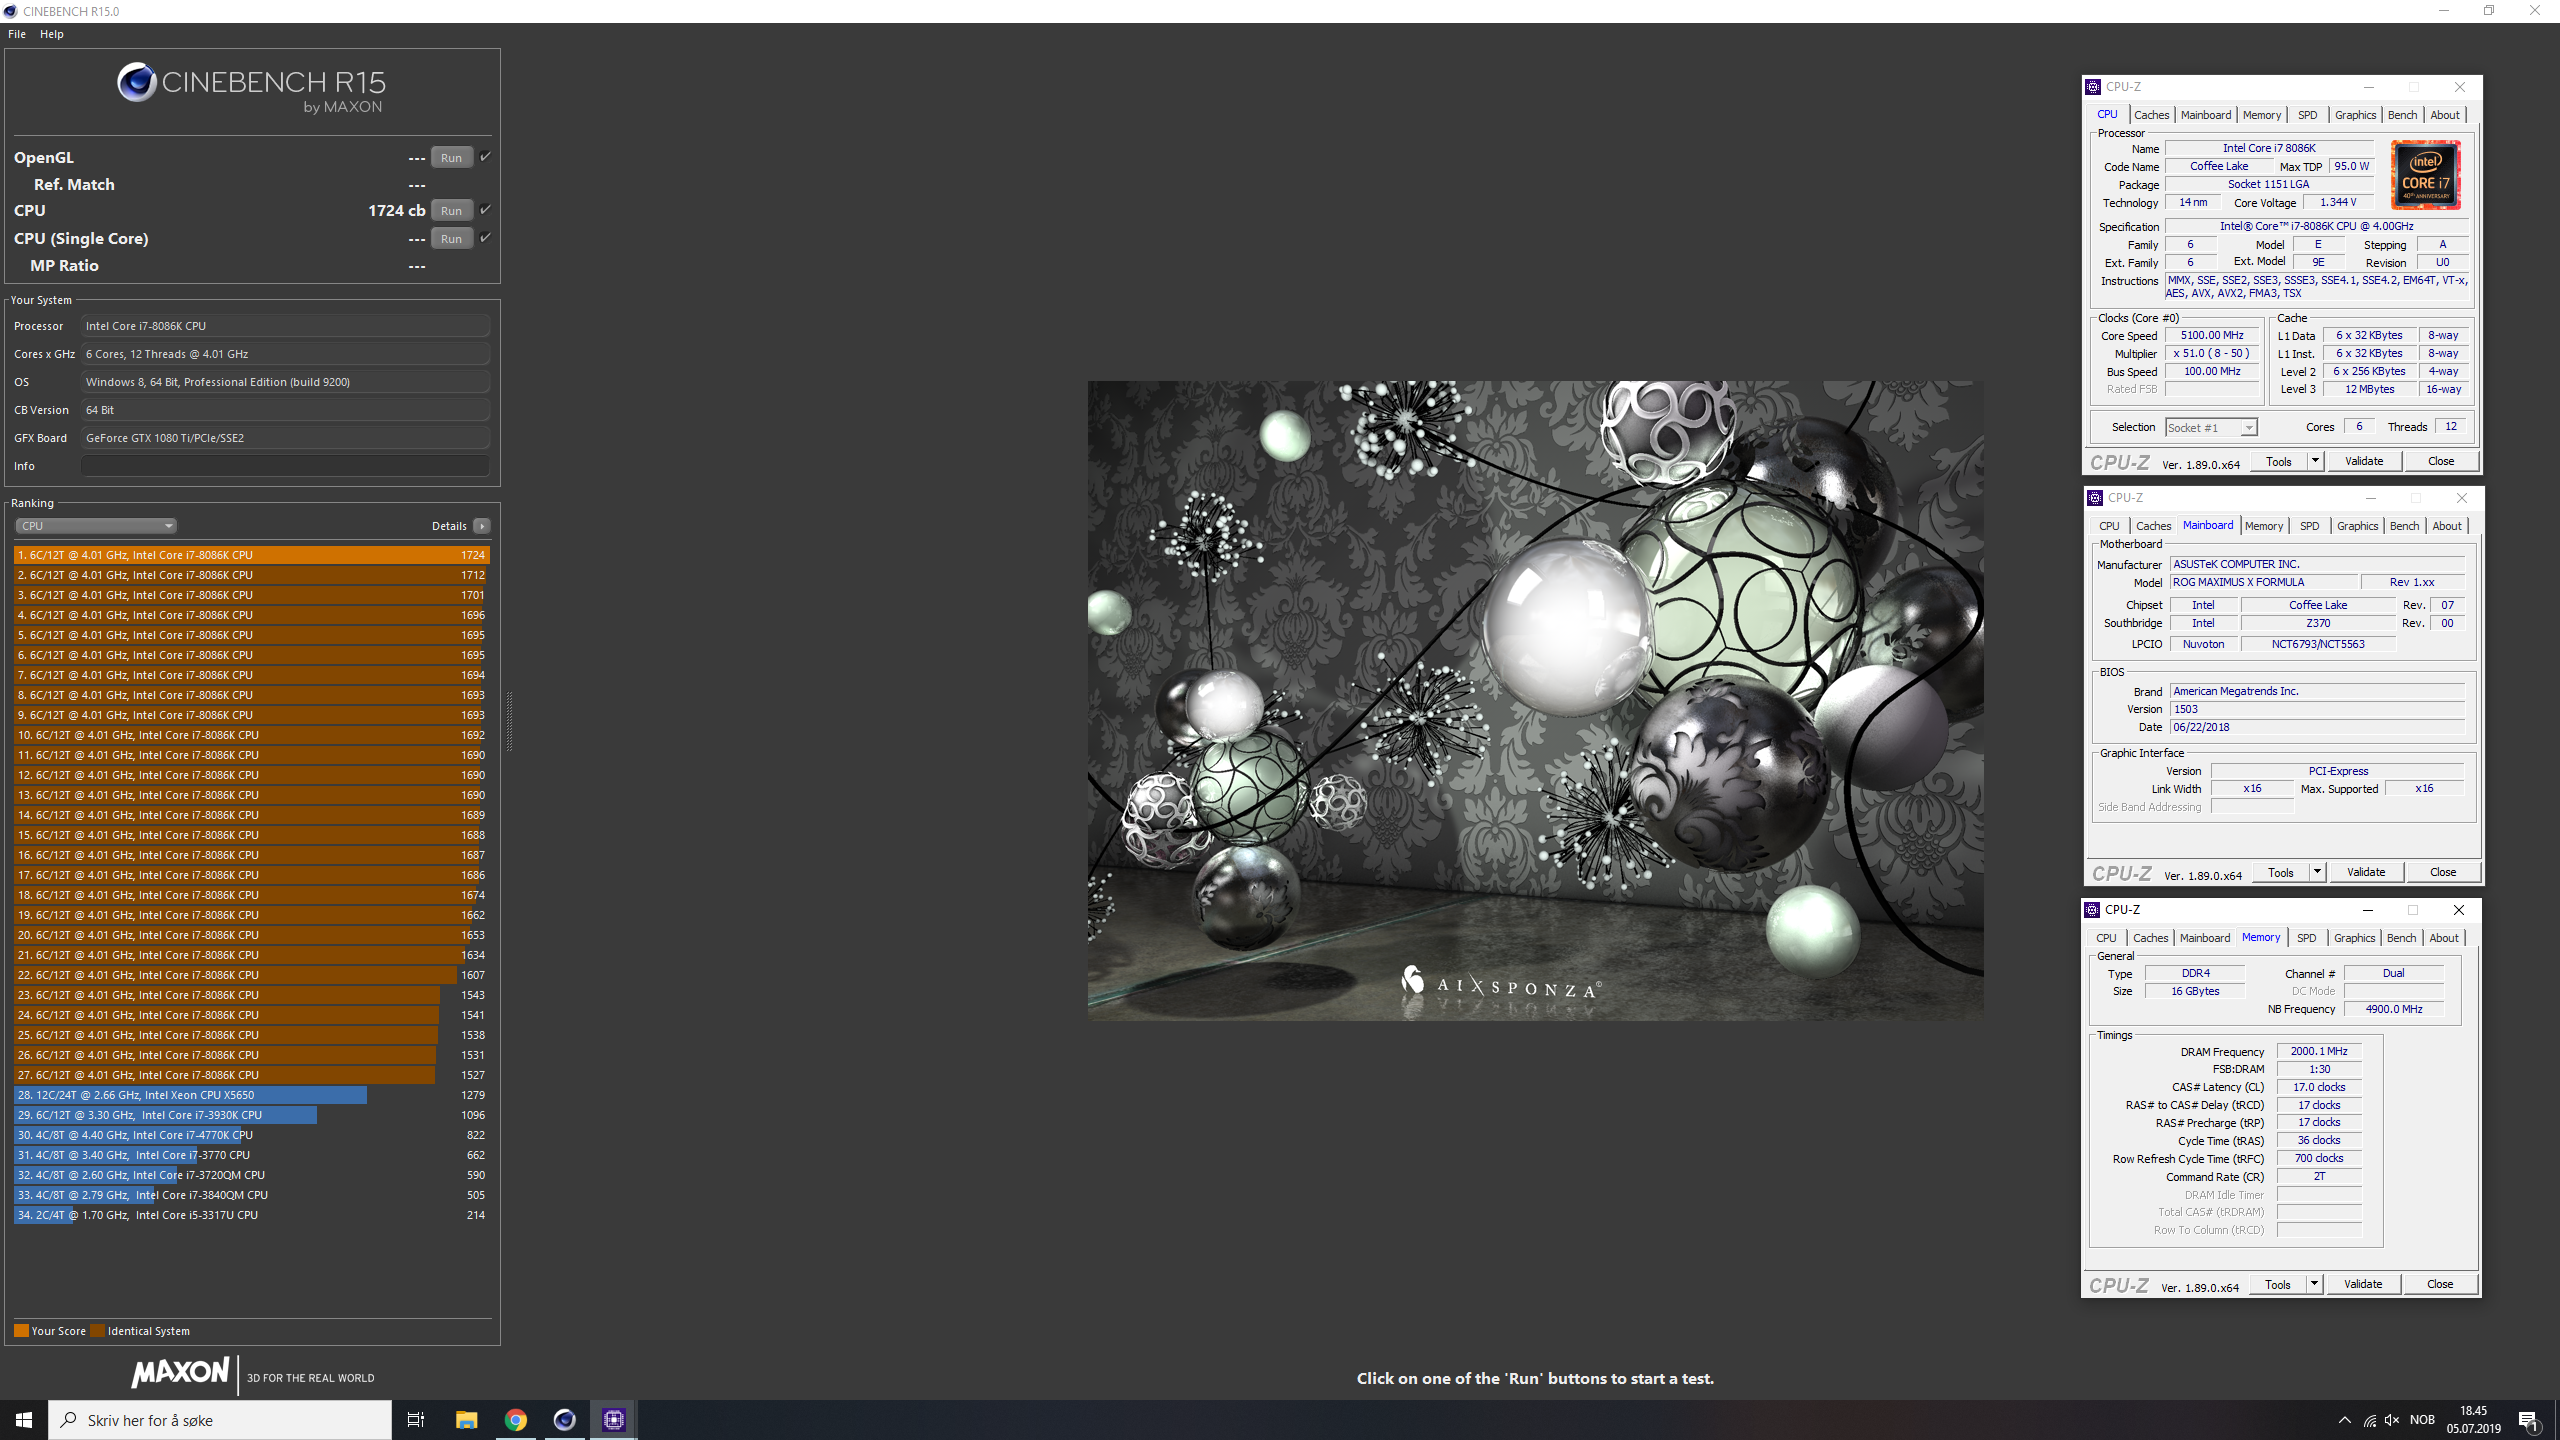Image resolution: width=2560 pixels, height=1440 pixels.
Task: Click the Details arrow button in Ranking
Action: click(482, 526)
